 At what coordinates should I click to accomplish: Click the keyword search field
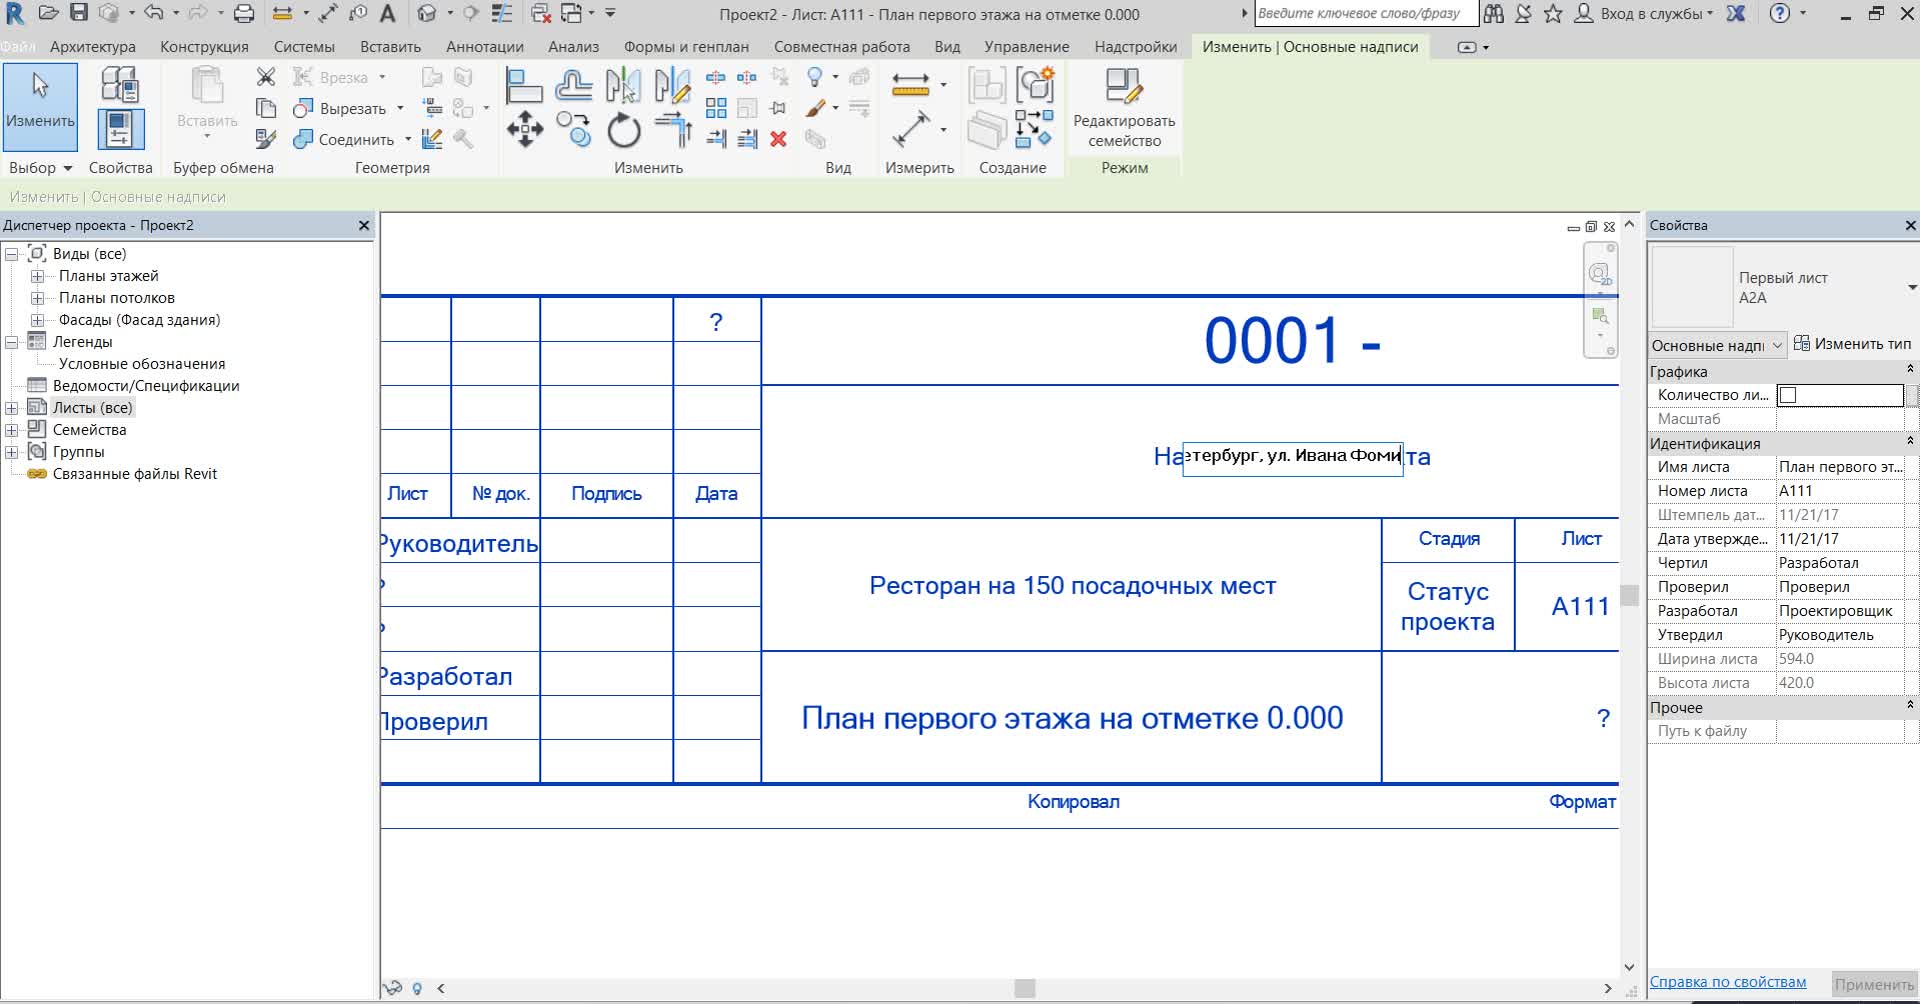point(1364,14)
